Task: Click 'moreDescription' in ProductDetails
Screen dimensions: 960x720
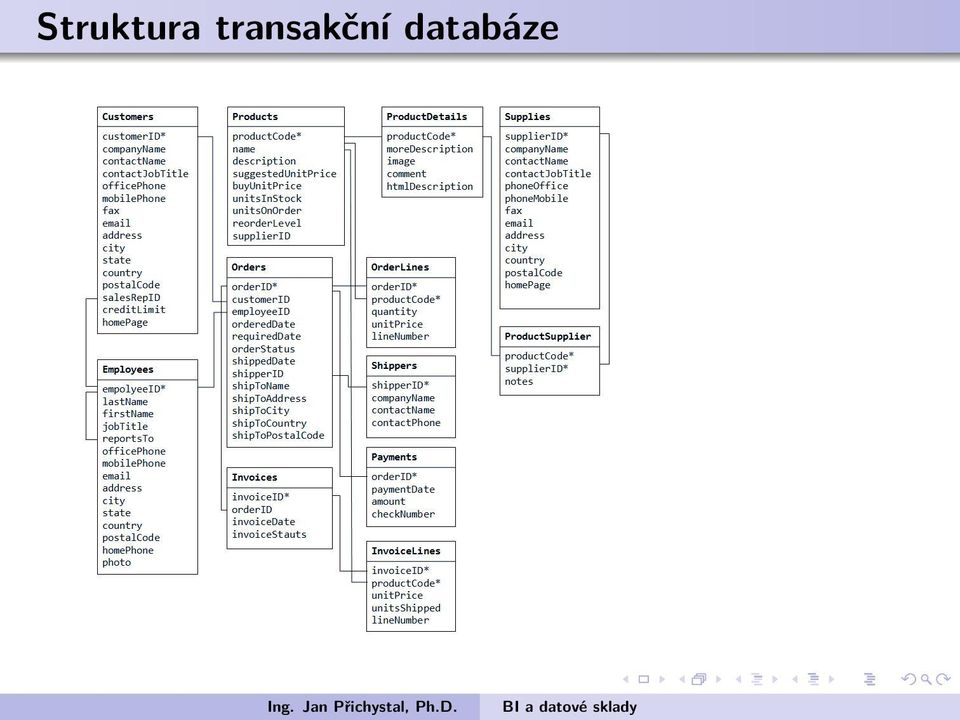Action: click(430, 149)
